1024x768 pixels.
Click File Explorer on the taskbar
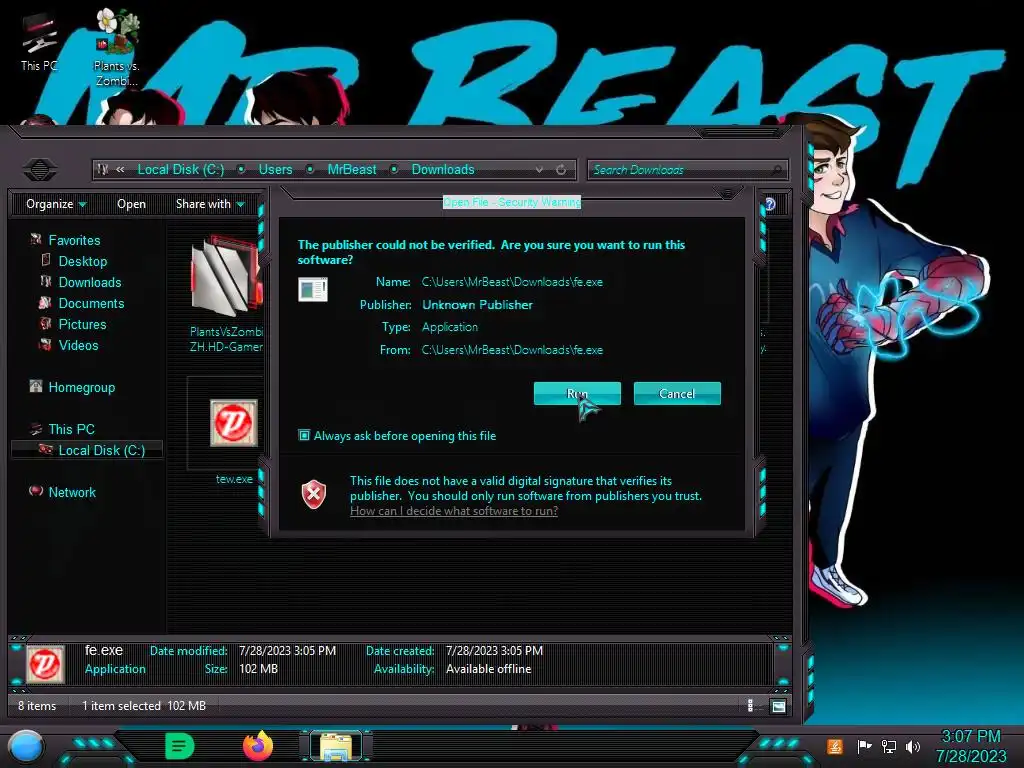click(336, 746)
